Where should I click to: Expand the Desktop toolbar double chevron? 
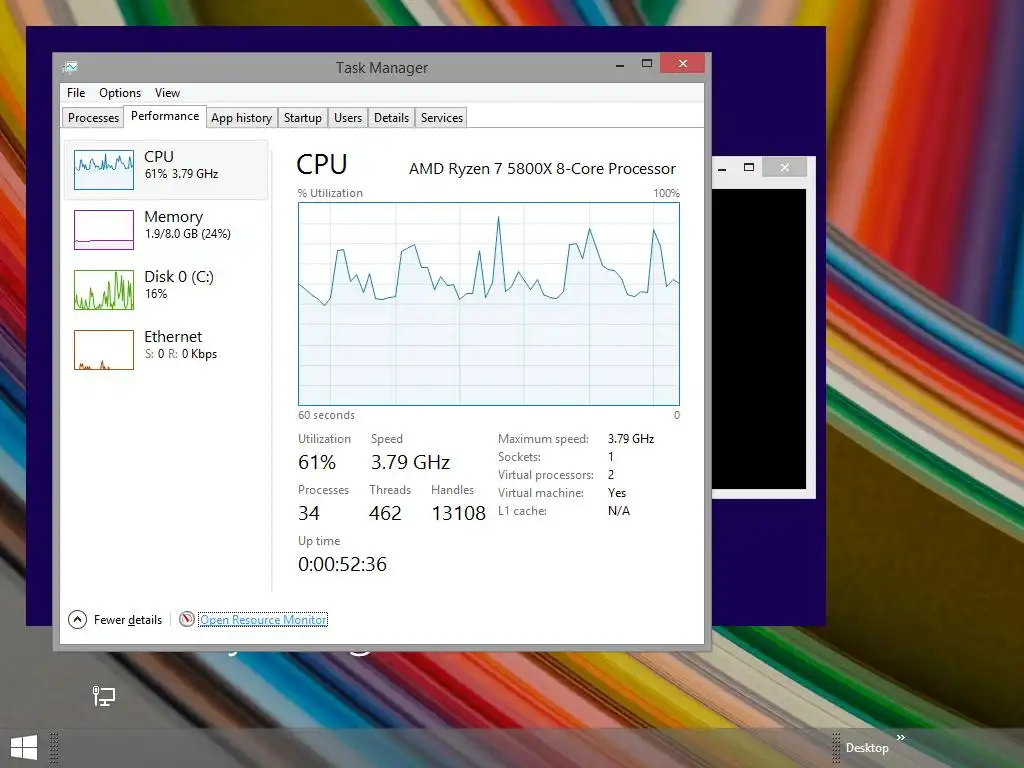tap(901, 737)
